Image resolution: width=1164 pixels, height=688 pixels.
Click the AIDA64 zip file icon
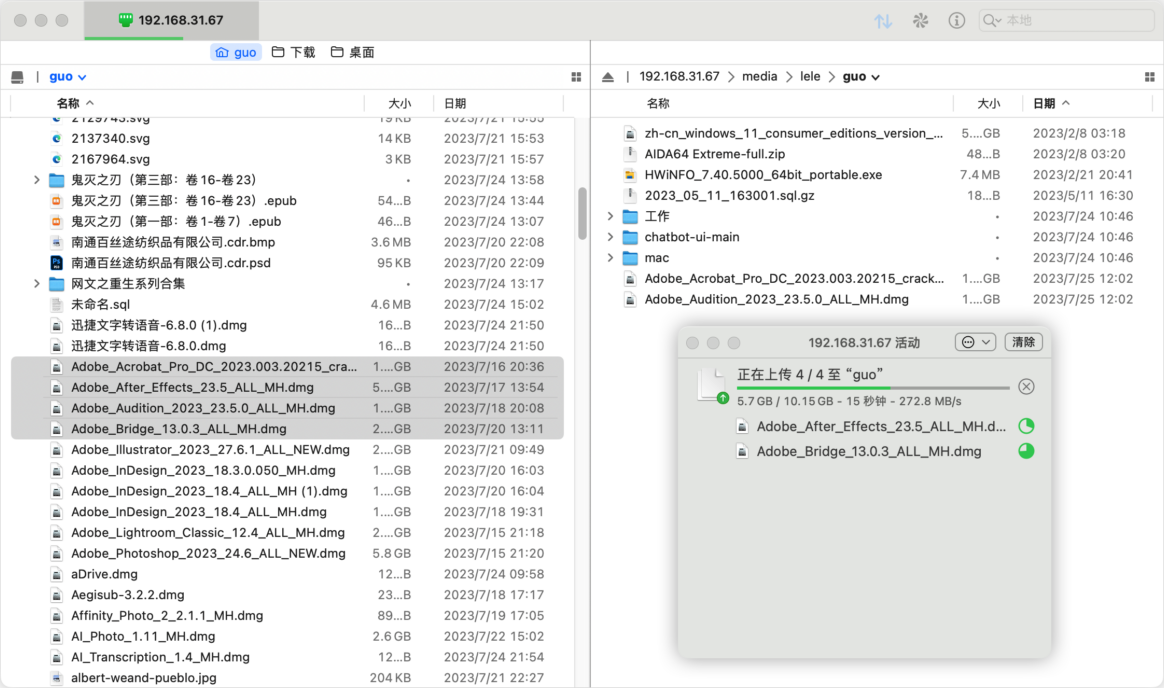point(630,154)
